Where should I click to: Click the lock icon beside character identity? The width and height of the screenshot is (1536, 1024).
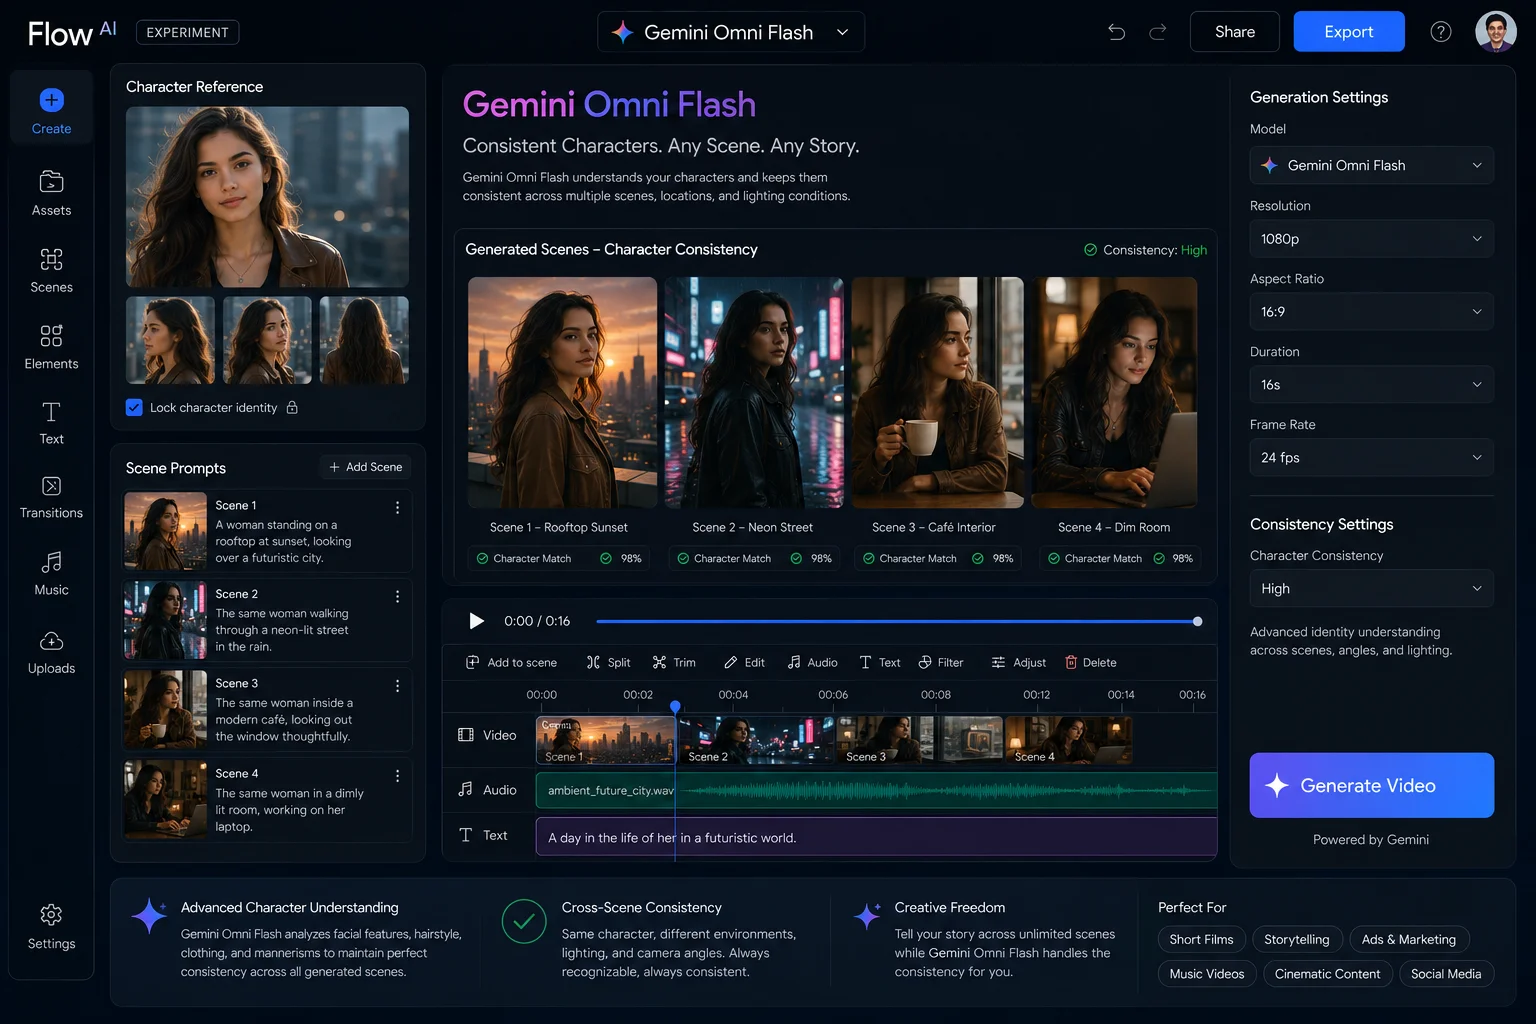point(292,407)
